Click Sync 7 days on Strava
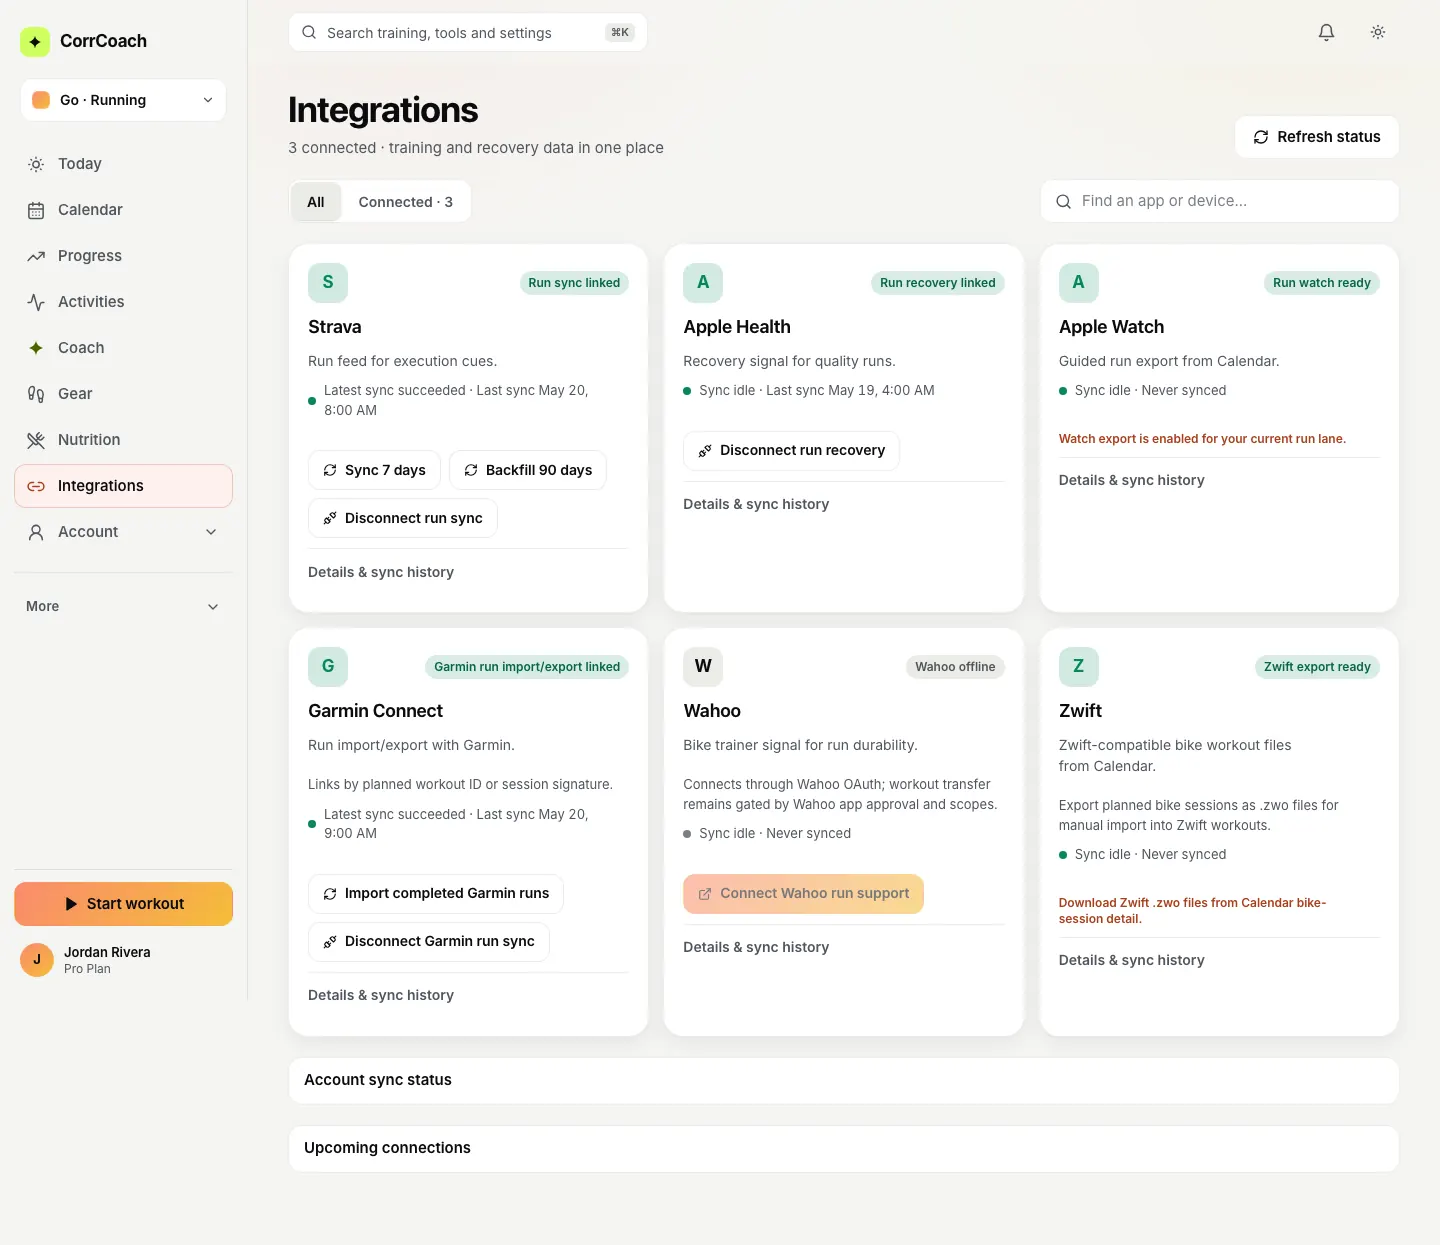1440x1245 pixels. pyautogui.click(x=374, y=470)
